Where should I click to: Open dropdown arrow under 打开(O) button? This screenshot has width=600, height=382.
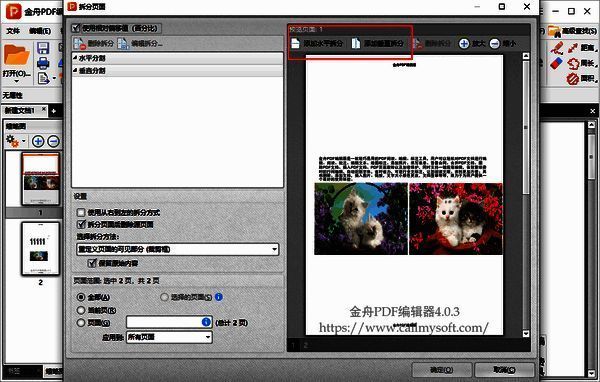point(16,81)
